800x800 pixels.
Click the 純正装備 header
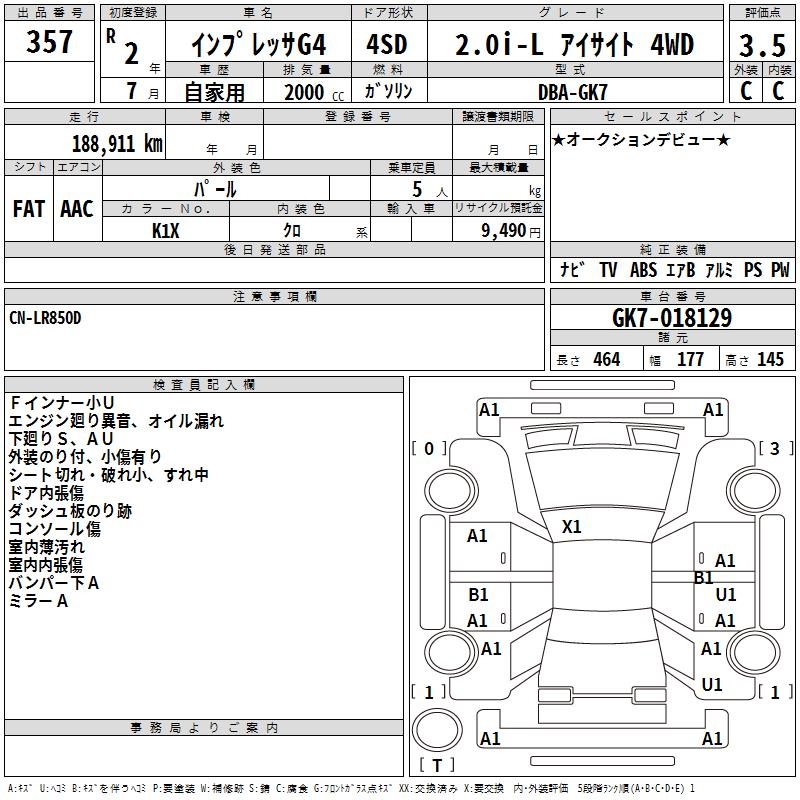pos(672,249)
